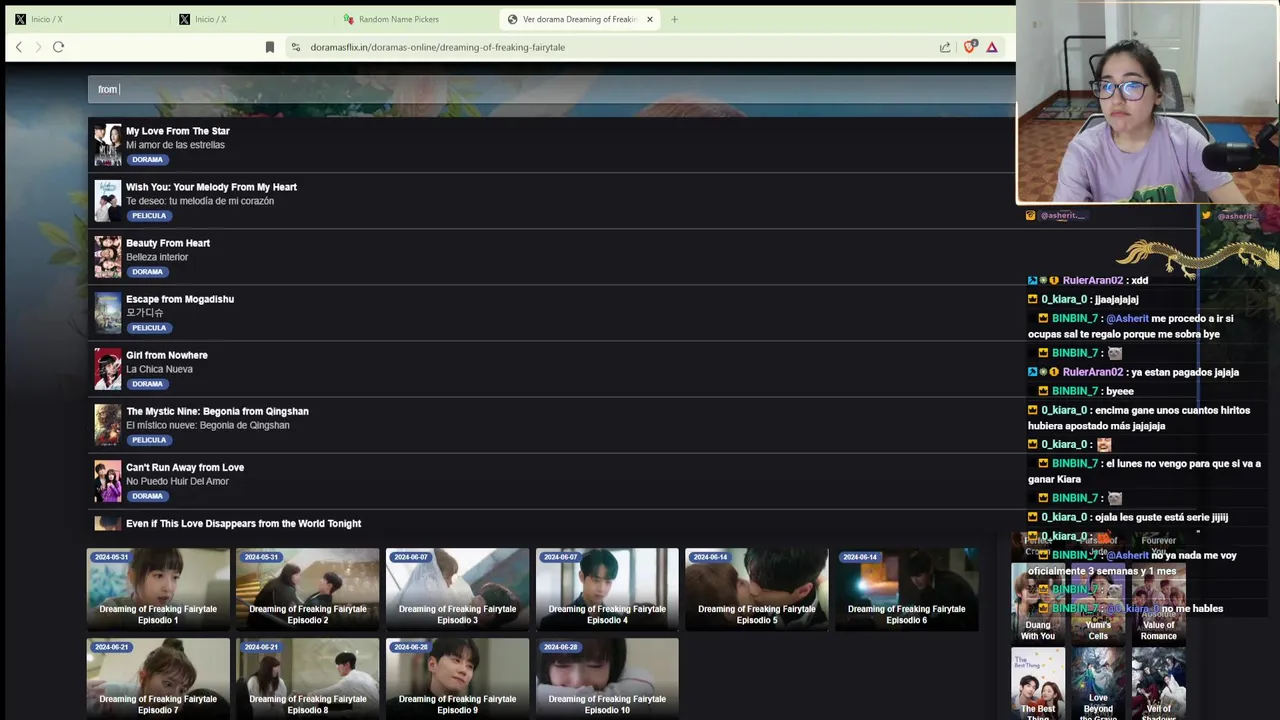
Task: Open site information icon in address bar
Action: point(295,47)
